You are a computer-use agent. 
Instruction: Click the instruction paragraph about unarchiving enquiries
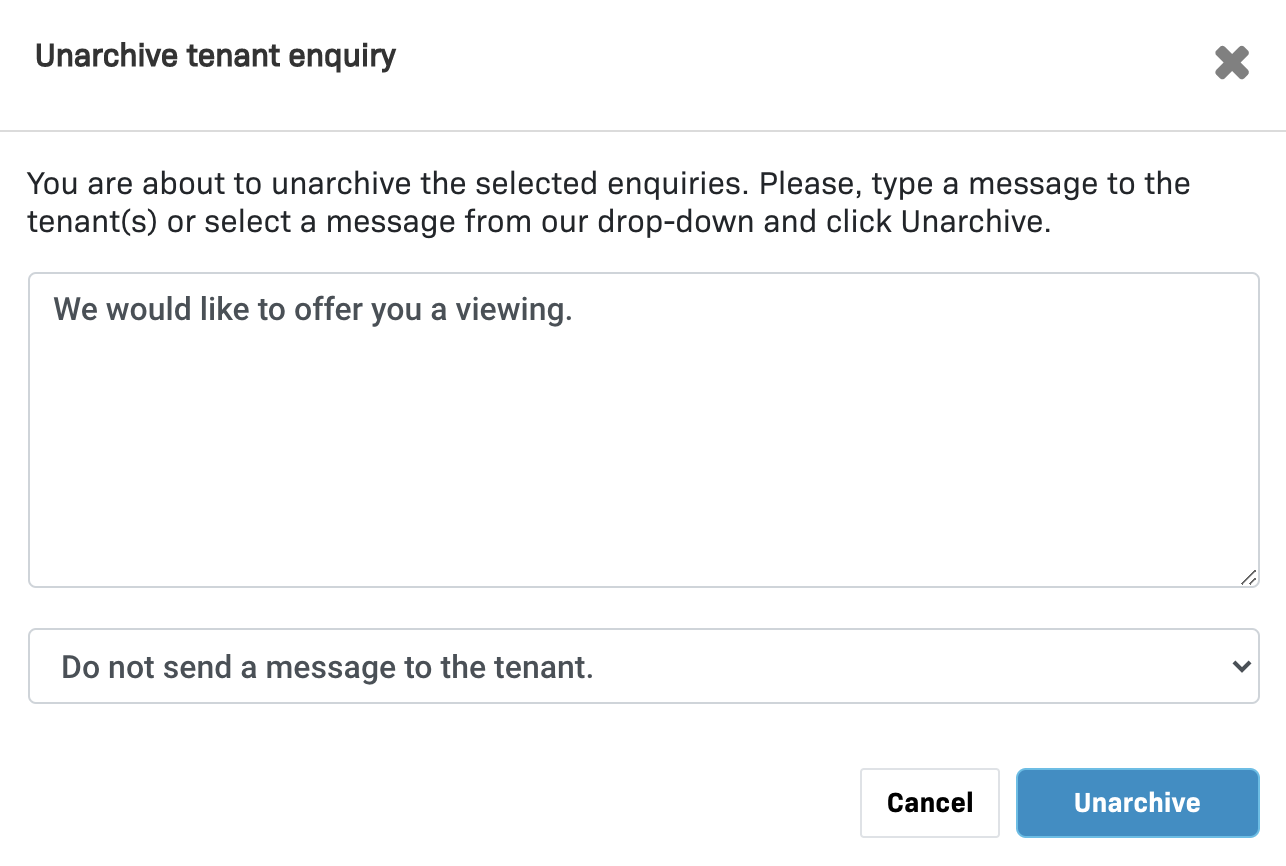(608, 202)
